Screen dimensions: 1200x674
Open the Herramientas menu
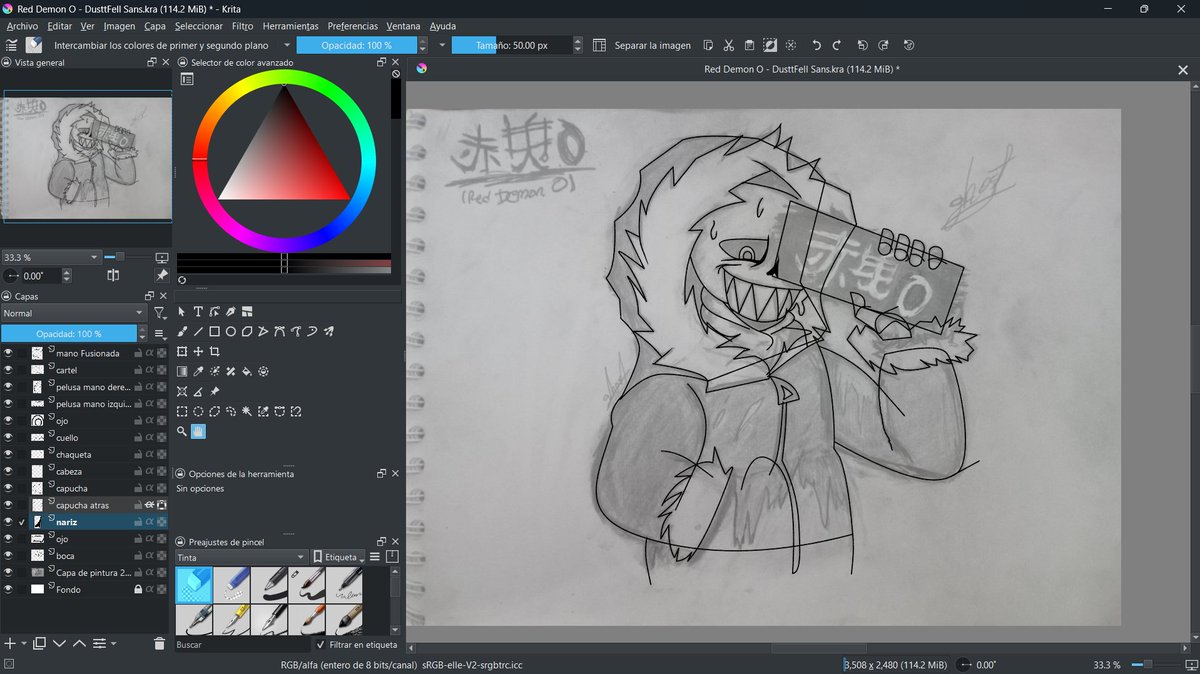tap(290, 25)
